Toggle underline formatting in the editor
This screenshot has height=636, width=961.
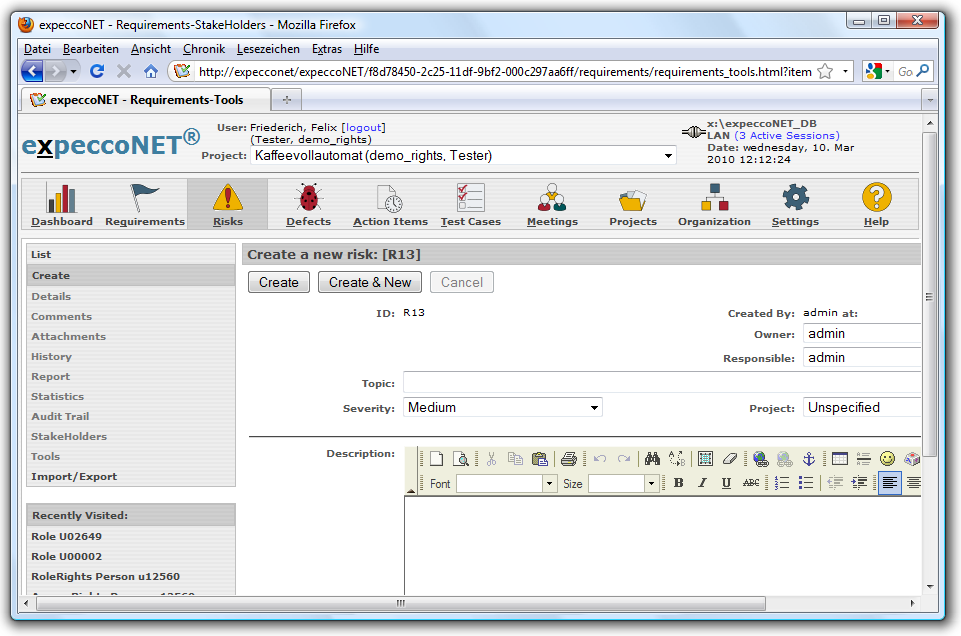[x=726, y=483]
